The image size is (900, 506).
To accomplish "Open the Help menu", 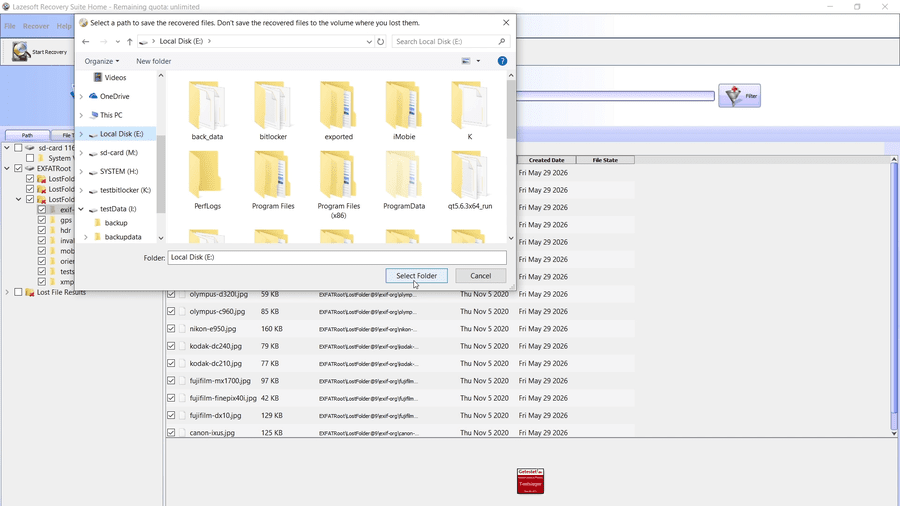I will click(64, 26).
